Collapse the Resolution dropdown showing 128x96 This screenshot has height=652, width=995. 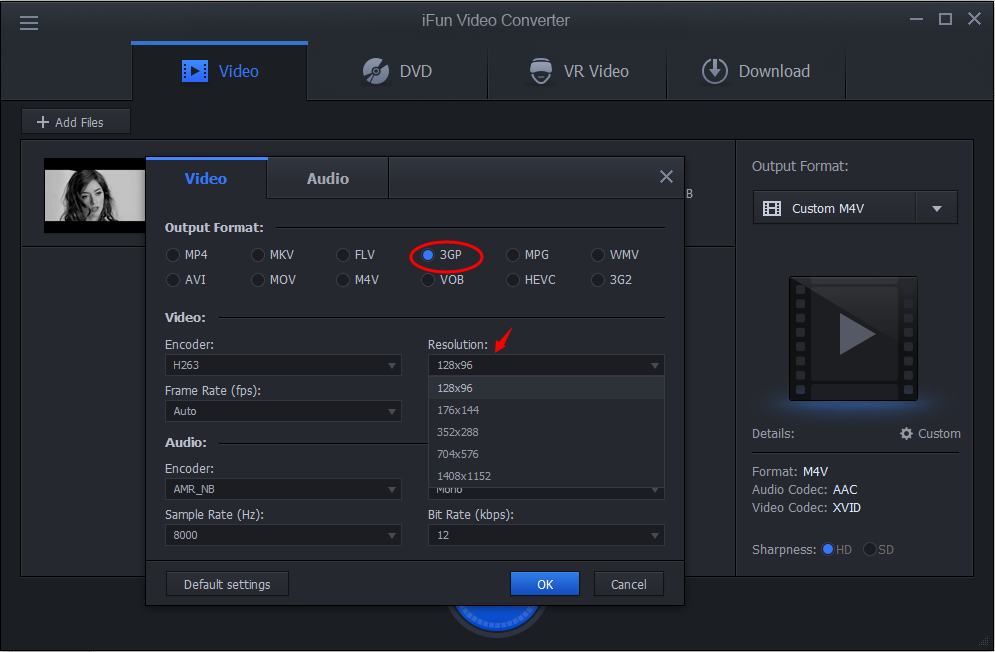tap(546, 365)
